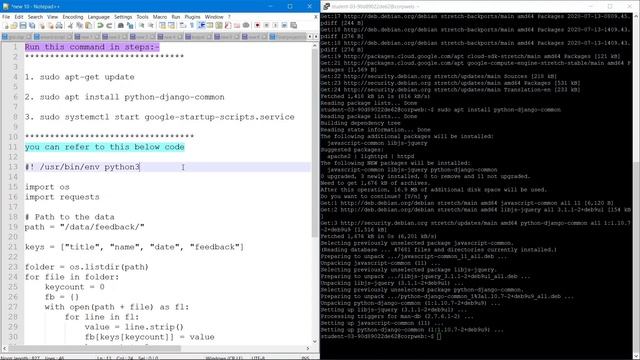Open the Settings menu
Screen dimensions: 640x360
(123, 17)
